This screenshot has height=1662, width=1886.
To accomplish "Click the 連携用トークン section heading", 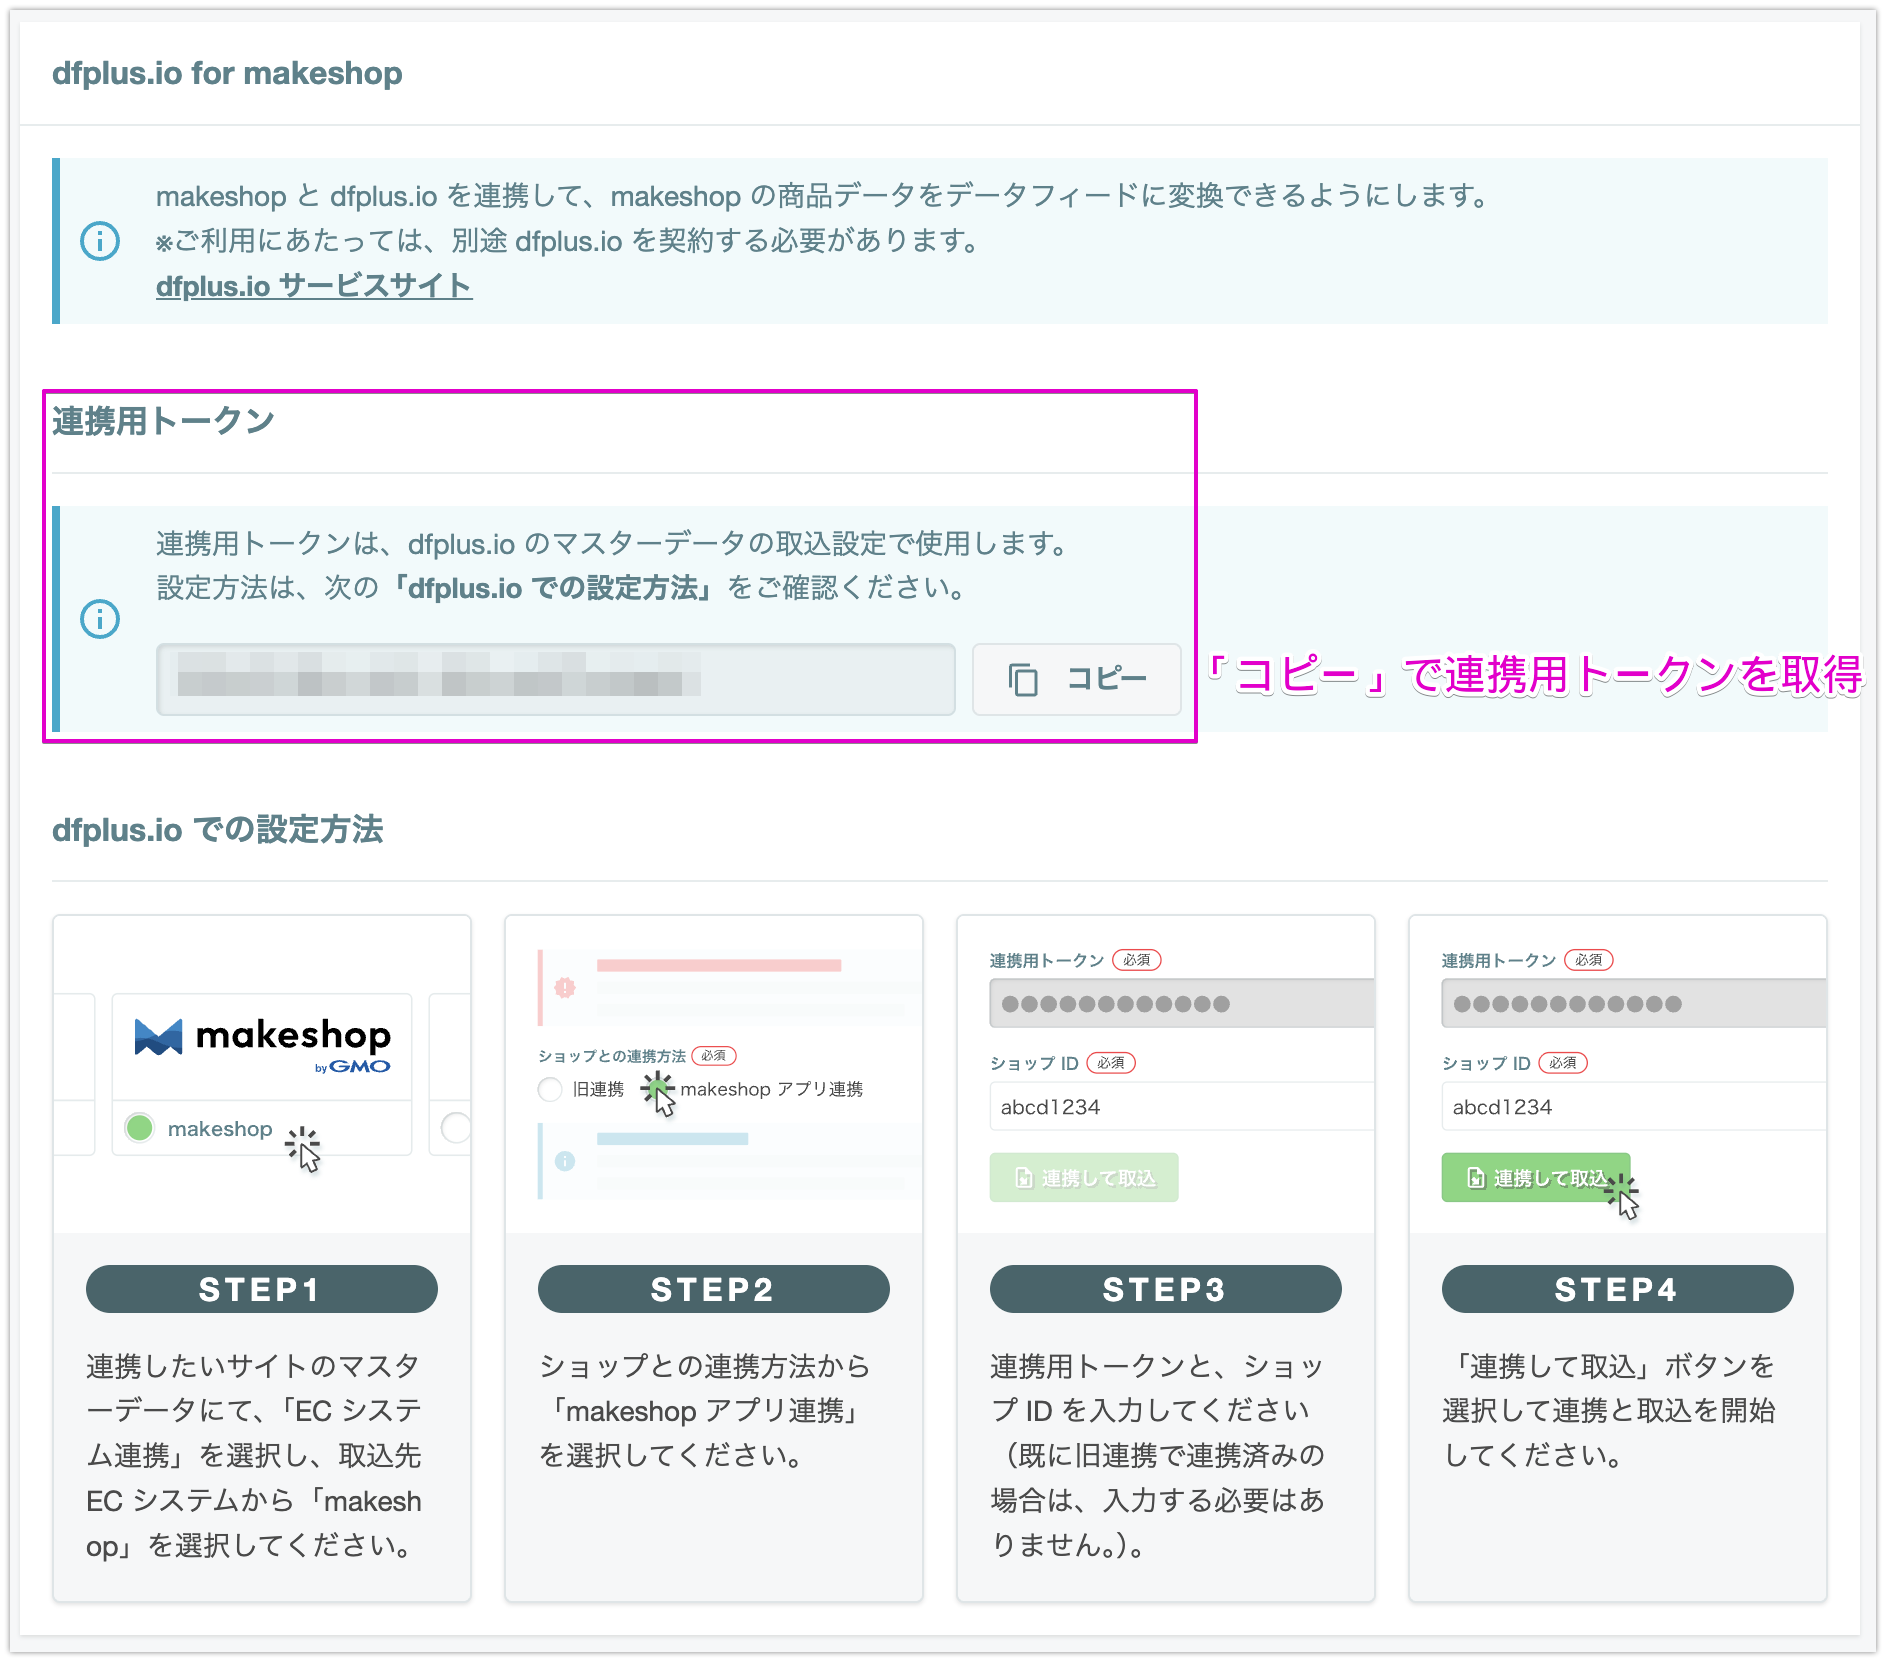I will (x=163, y=421).
